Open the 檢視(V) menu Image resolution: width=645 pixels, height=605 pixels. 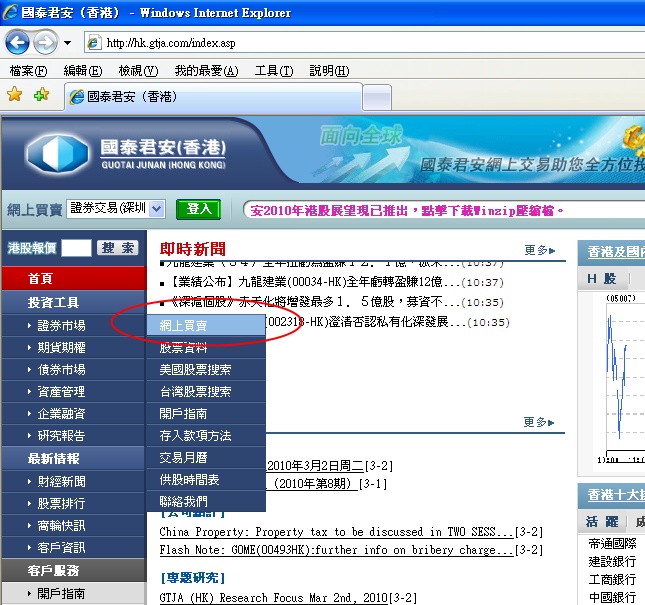[138, 71]
